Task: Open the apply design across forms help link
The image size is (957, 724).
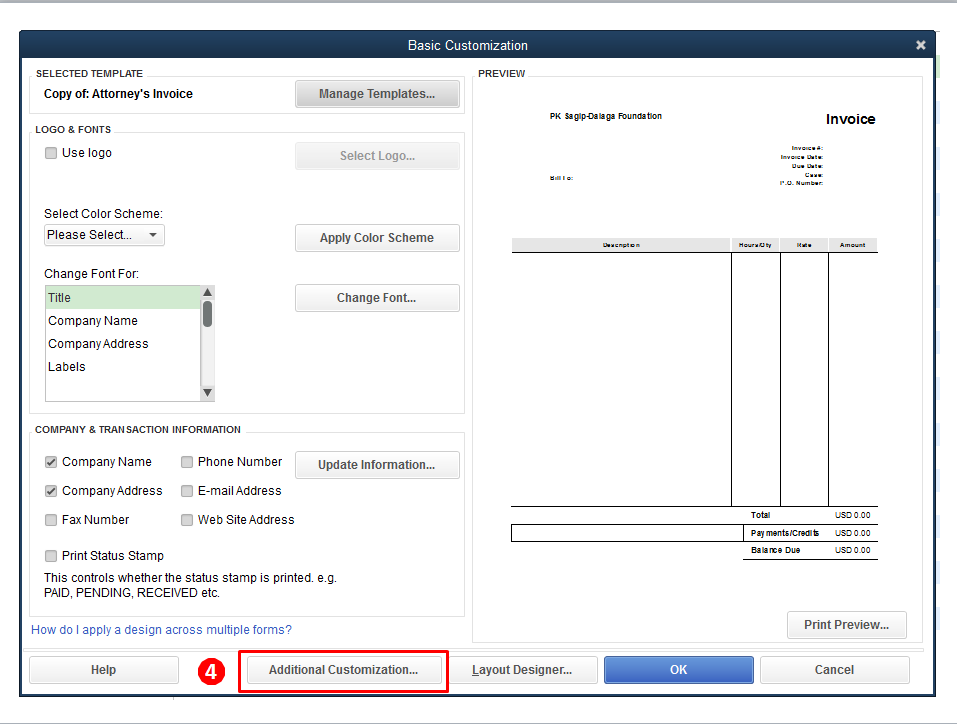Action: pos(161,630)
